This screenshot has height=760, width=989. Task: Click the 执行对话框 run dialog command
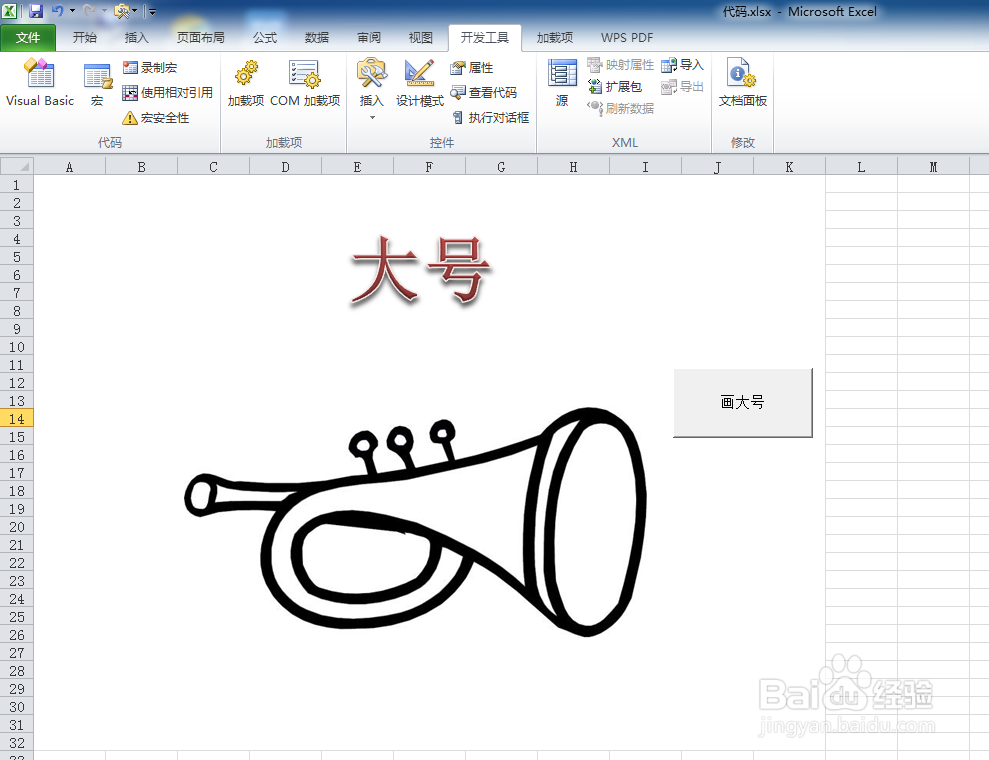point(491,116)
